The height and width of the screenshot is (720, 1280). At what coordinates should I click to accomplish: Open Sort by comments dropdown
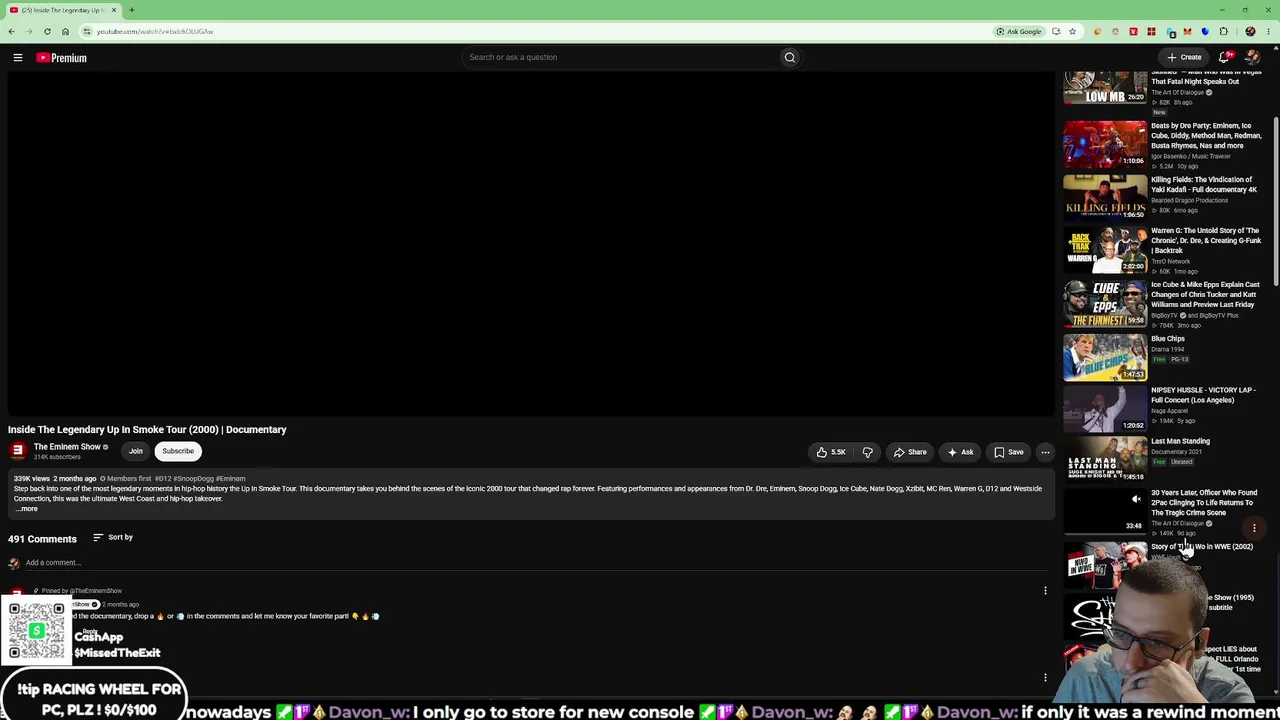(113, 537)
